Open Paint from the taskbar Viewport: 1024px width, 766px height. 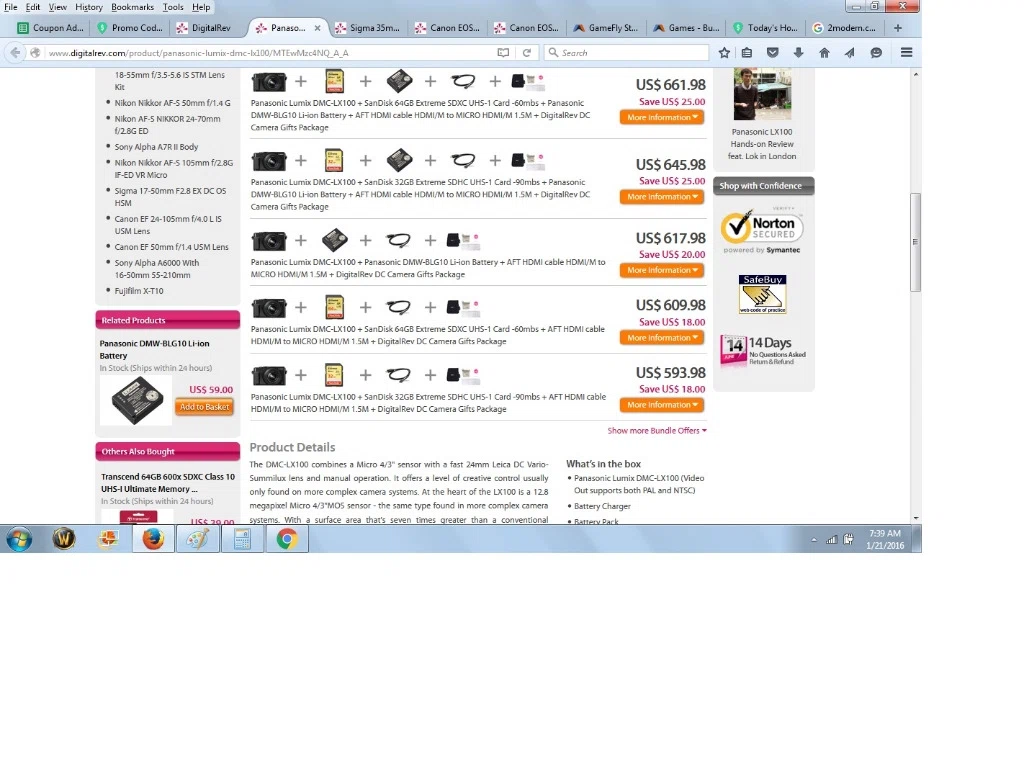198,539
